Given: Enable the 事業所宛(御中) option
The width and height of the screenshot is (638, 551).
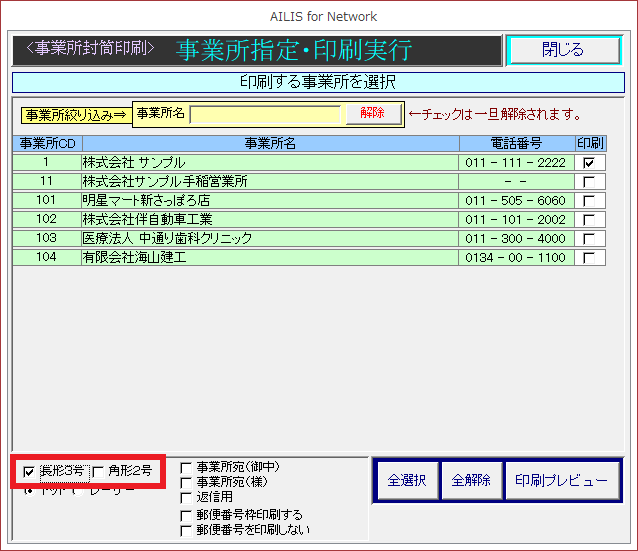Looking at the screenshot, I should click(186, 467).
